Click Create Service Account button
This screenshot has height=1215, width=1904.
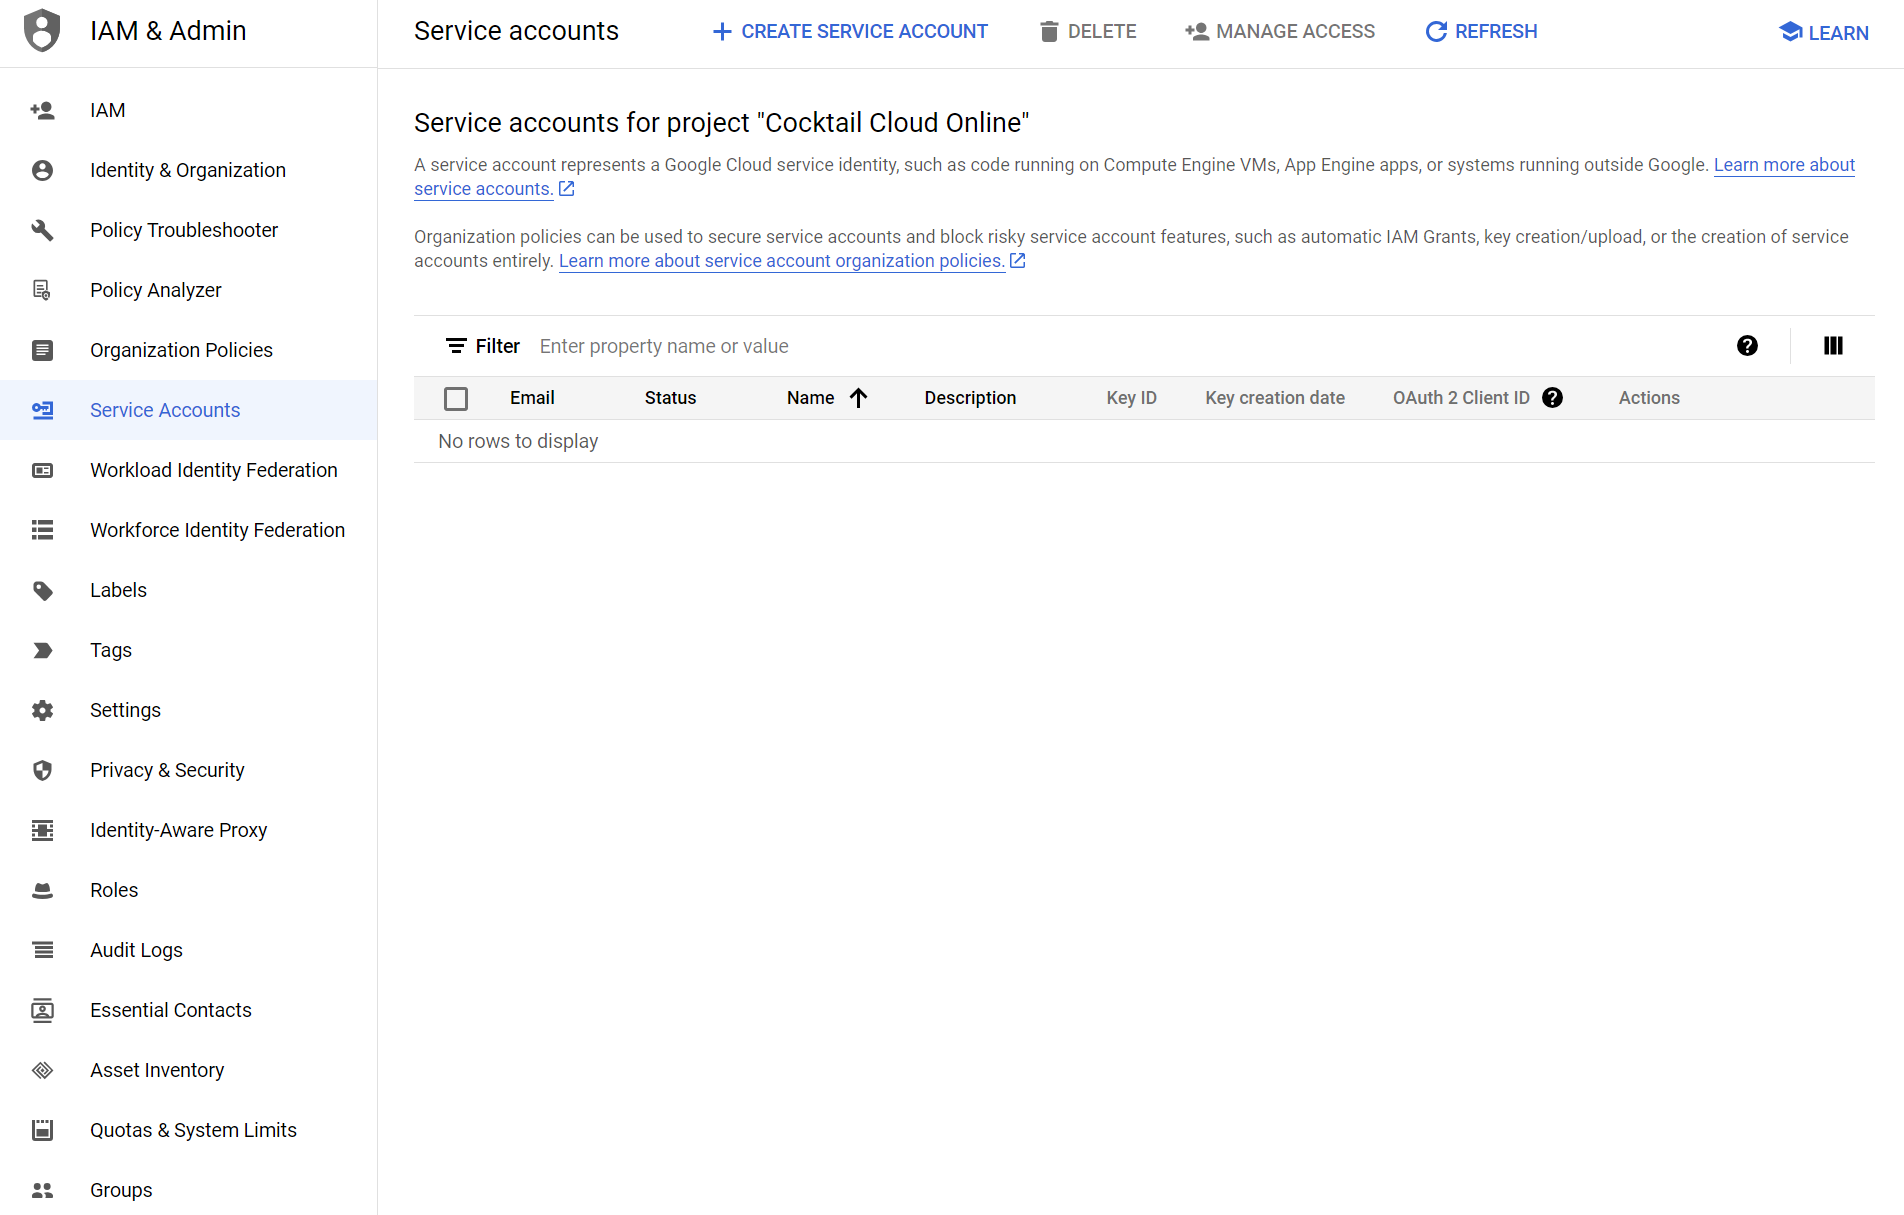coord(850,32)
